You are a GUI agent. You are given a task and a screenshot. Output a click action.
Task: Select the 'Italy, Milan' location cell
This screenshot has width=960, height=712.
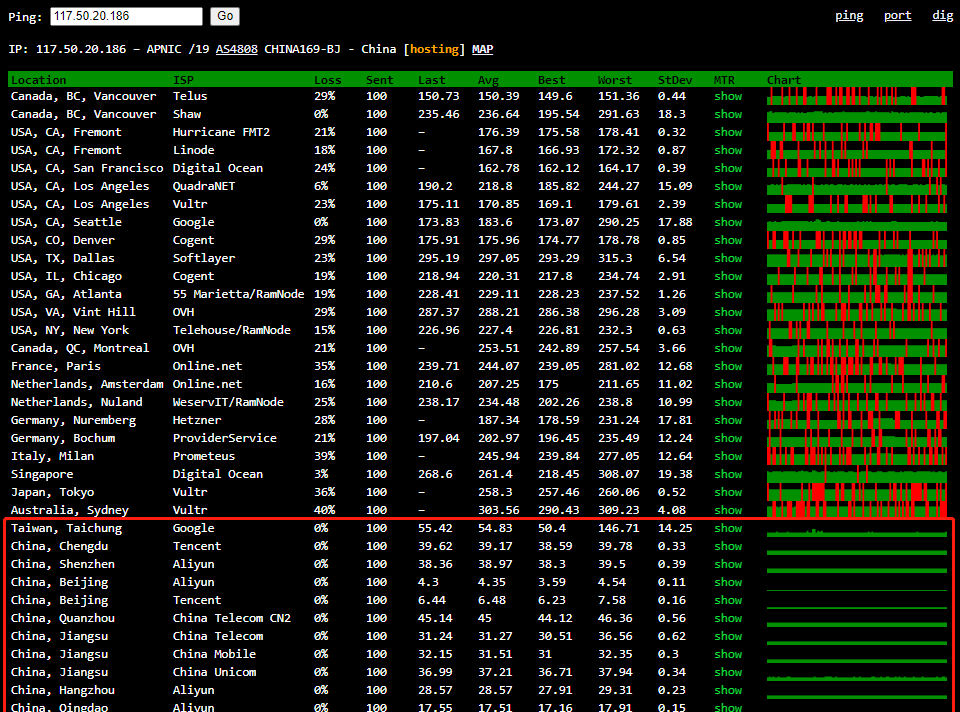(52, 456)
